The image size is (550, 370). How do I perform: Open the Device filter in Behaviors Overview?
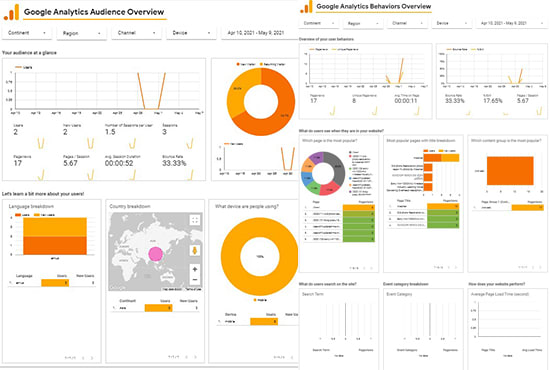(451, 23)
